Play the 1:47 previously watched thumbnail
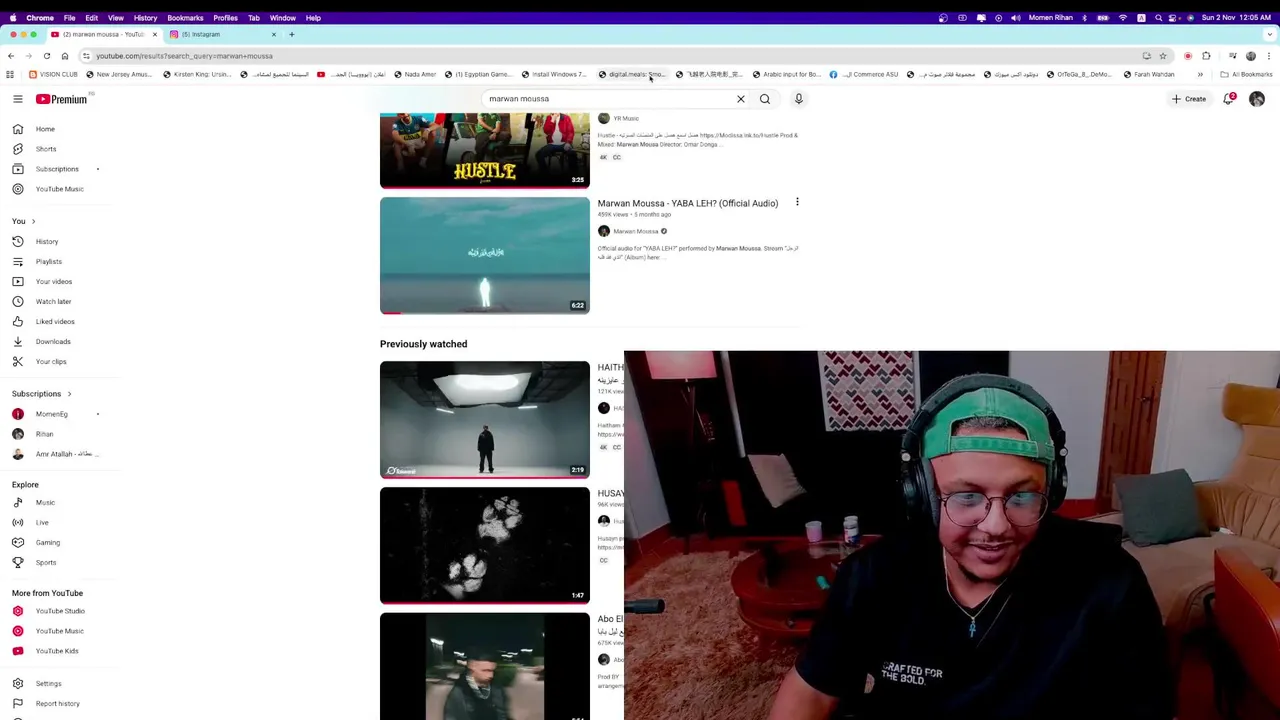1280x720 pixels. pyautogui.click(x=485, y=545)
